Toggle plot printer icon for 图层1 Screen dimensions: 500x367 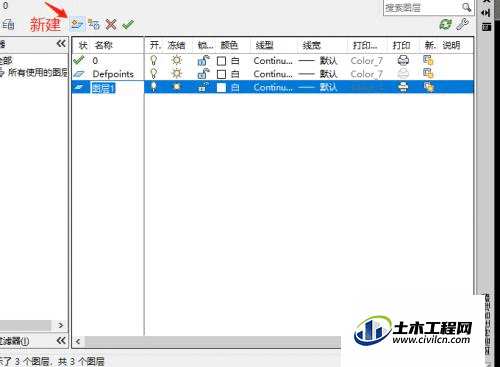pos(403,87)
